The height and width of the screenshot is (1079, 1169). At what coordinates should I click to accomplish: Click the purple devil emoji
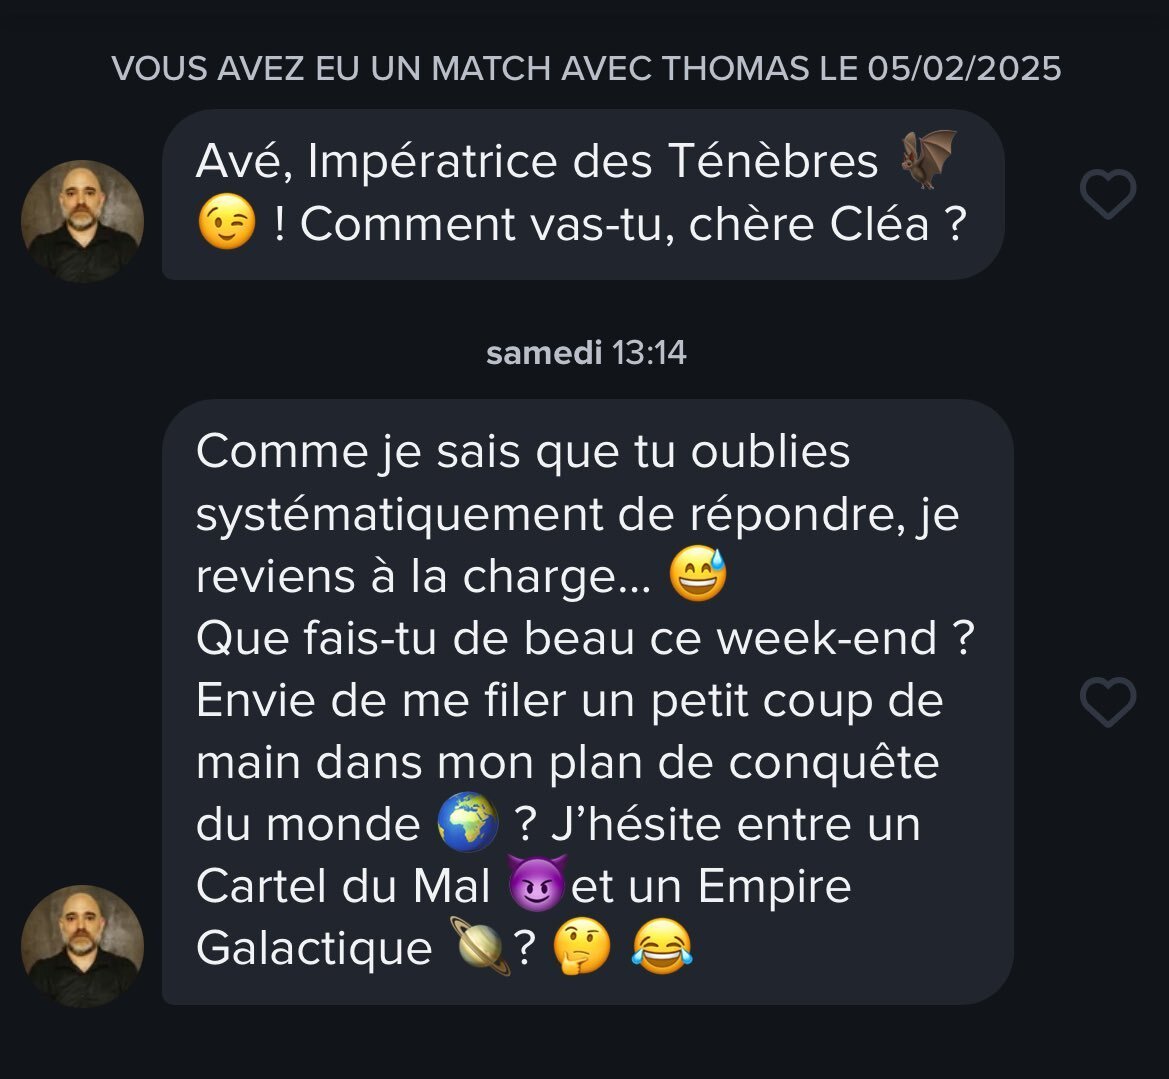[x=537, y=884]
